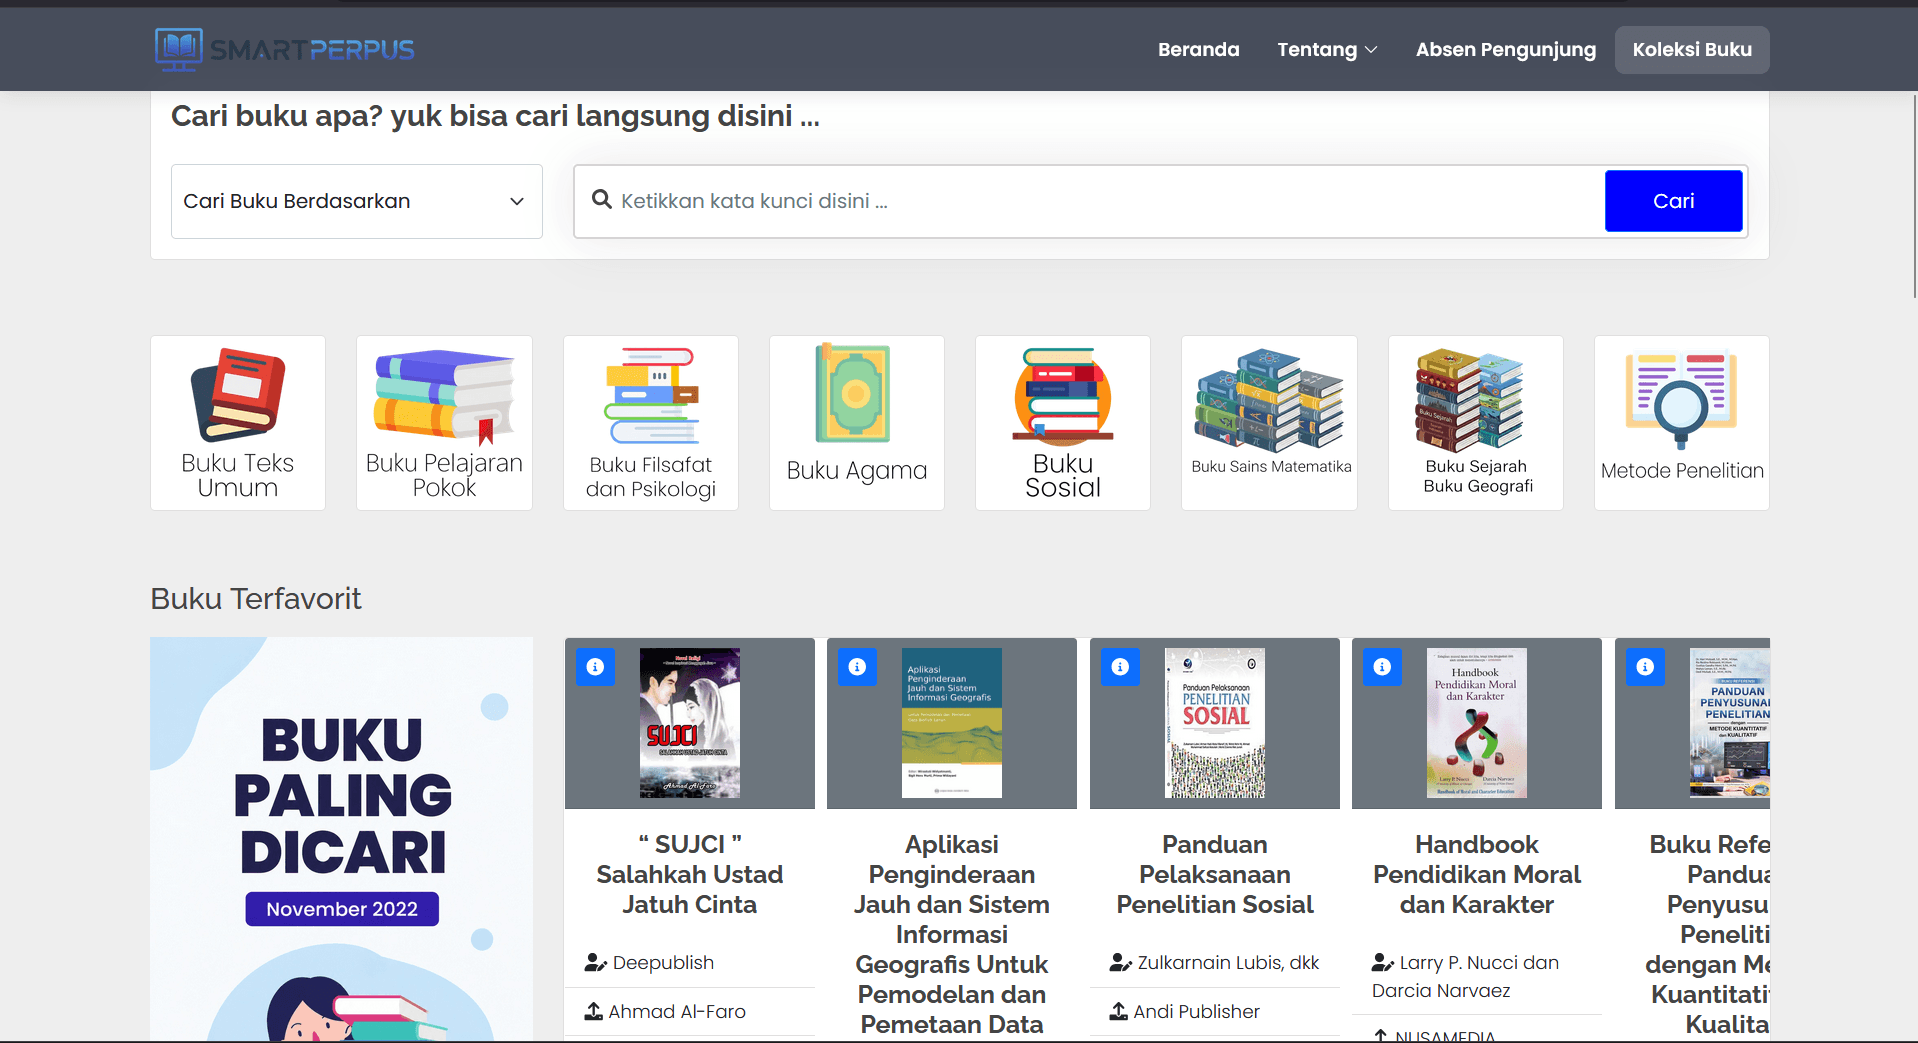Click the SUJCI book cover thumbnail

(x=690, y=723)
